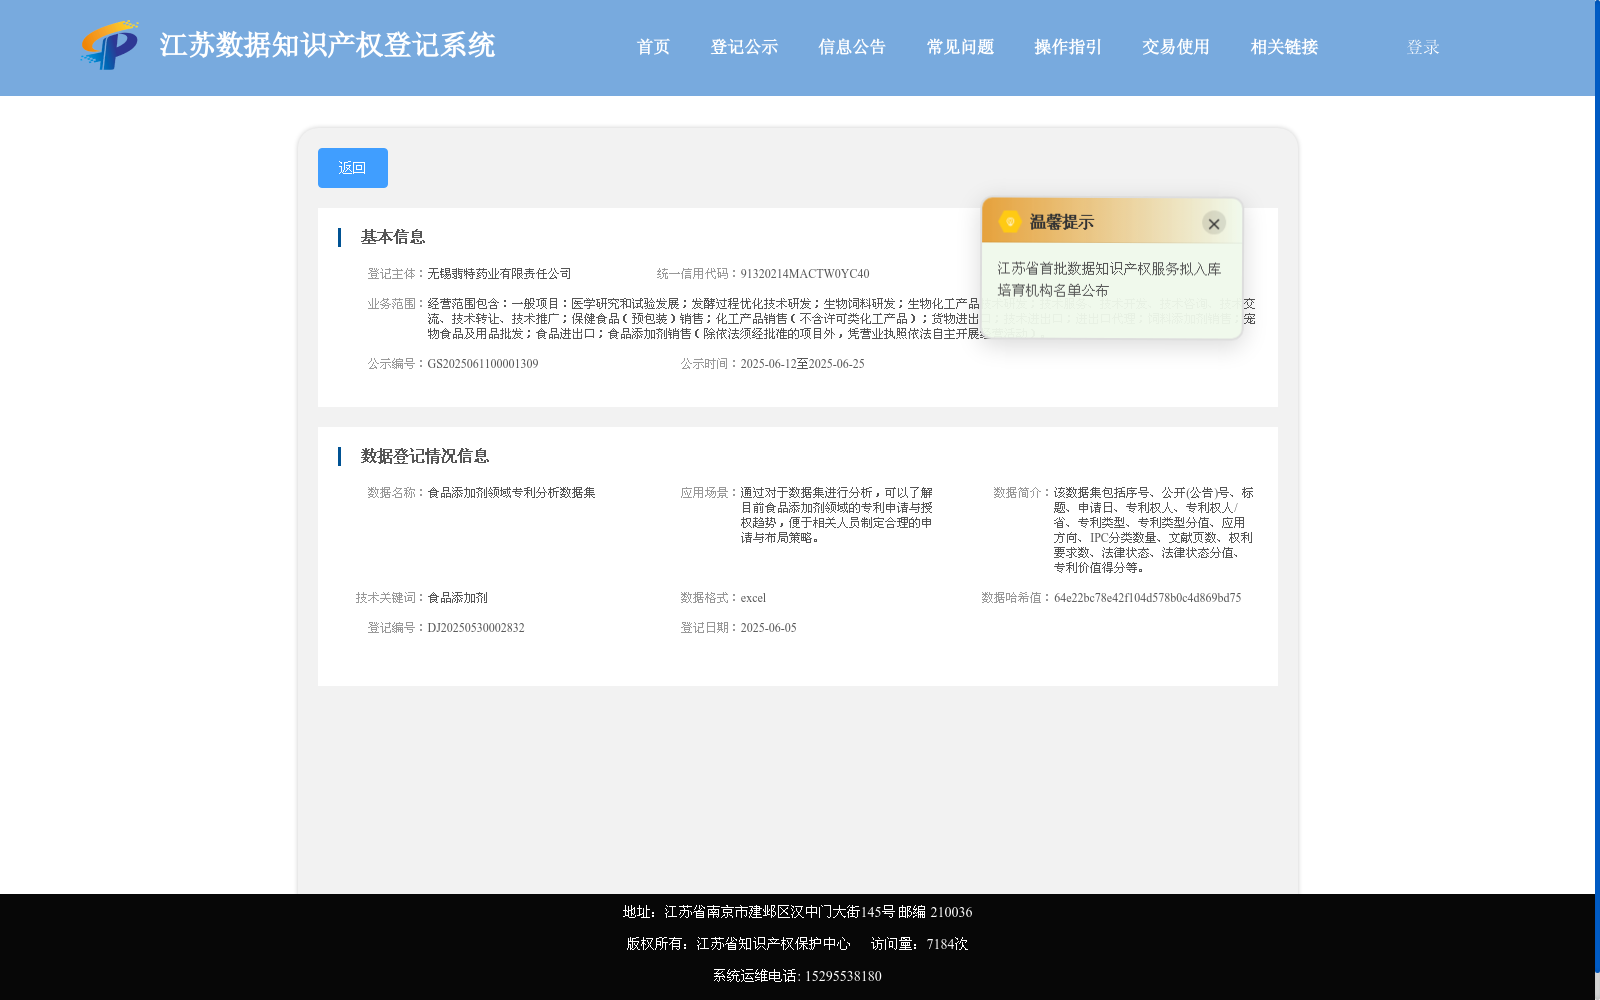Click the 返回 button

click(x=353, y=168)
